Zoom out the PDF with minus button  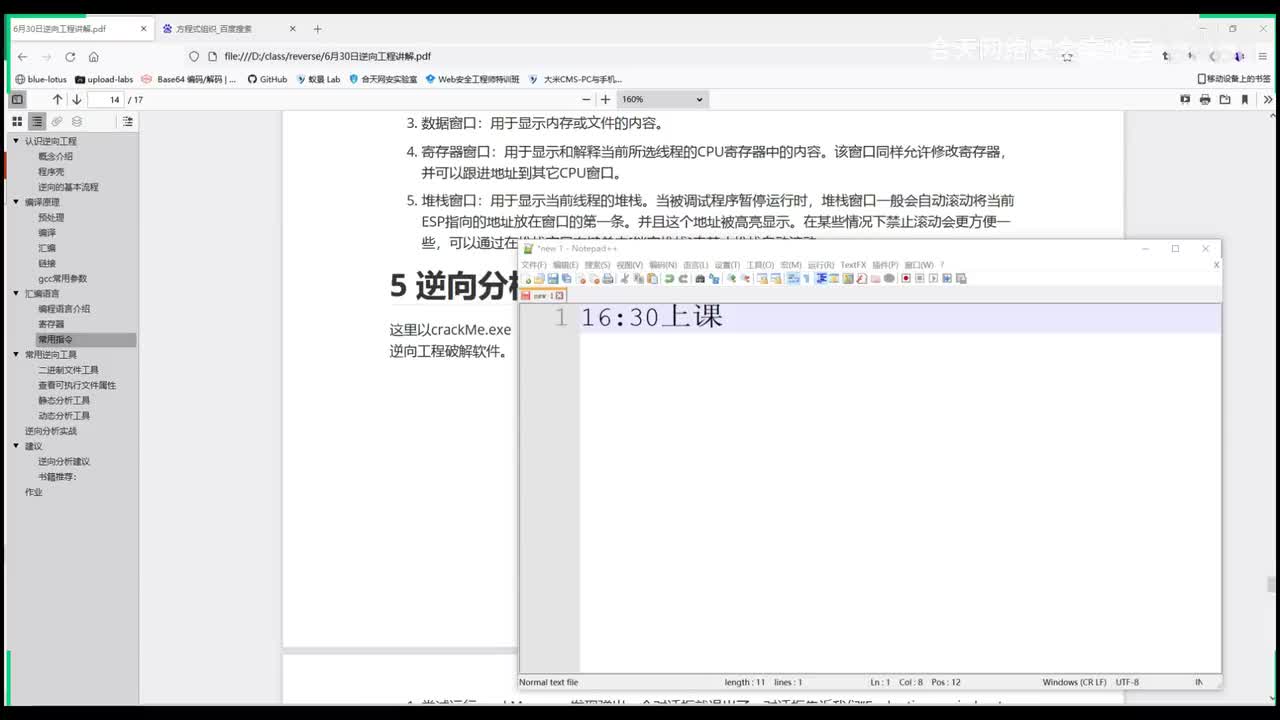click(x=586, y=99)
